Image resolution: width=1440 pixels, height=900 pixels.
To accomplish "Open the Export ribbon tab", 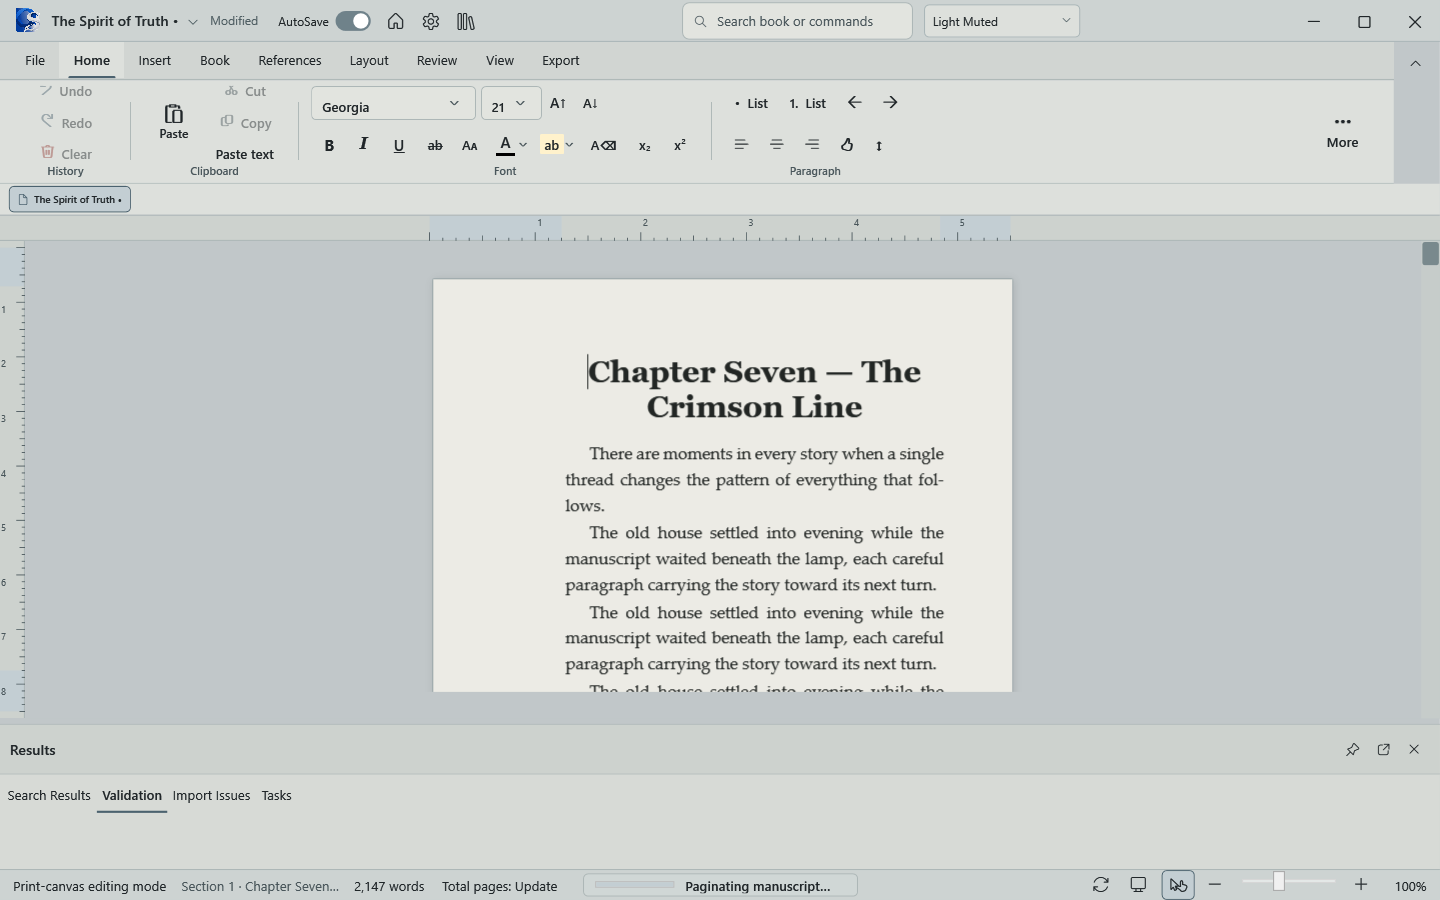I will (x=561, y=60).
